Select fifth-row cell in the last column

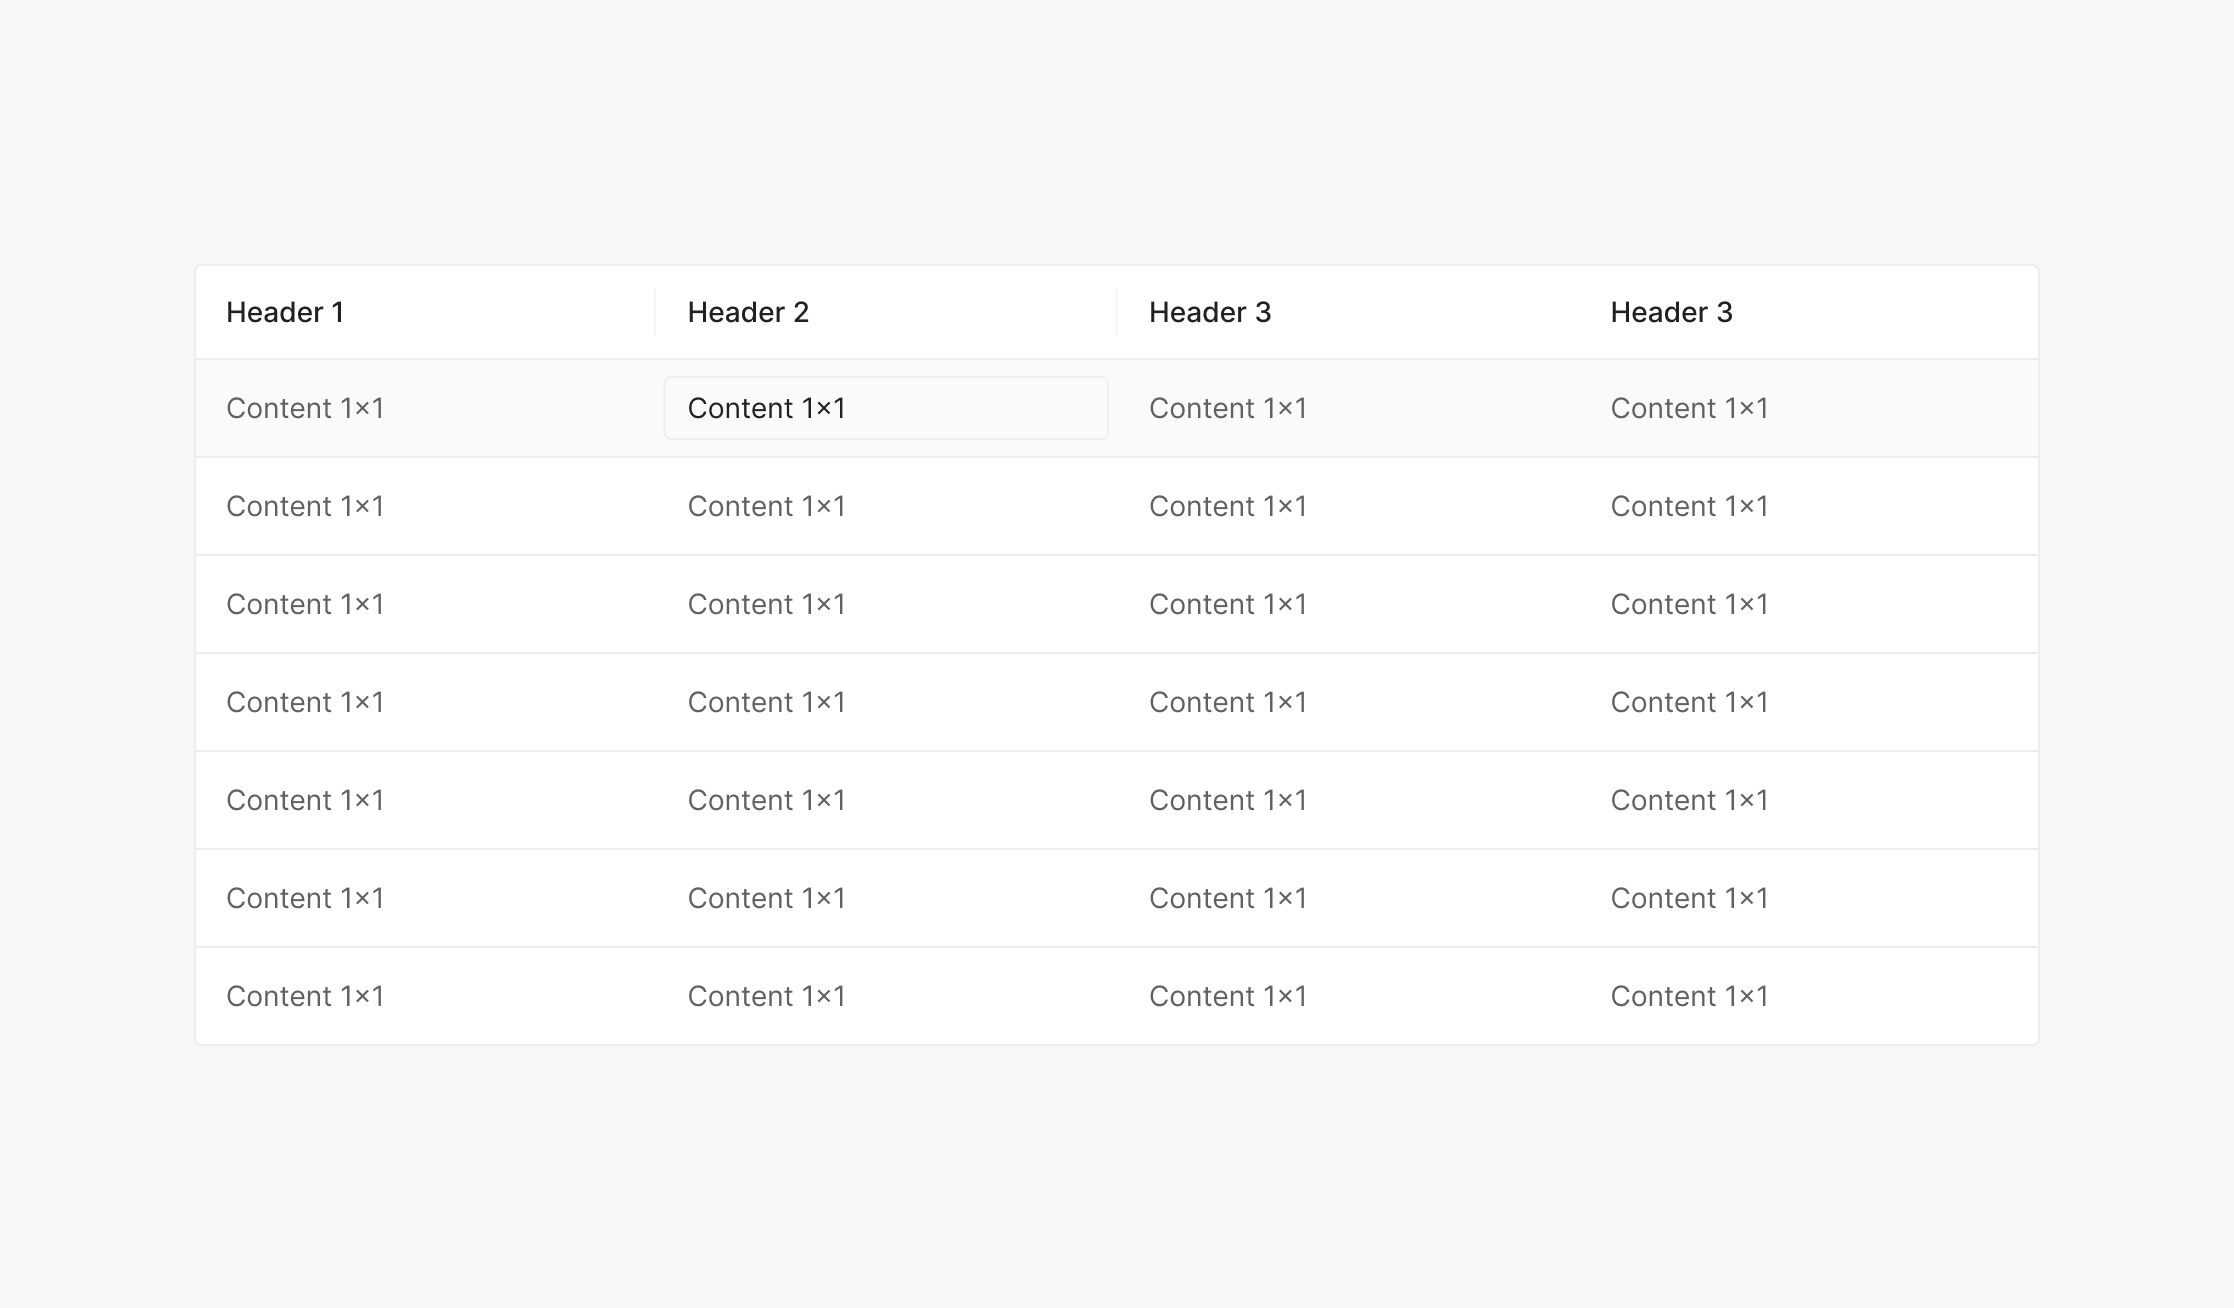click(1689, 800)
